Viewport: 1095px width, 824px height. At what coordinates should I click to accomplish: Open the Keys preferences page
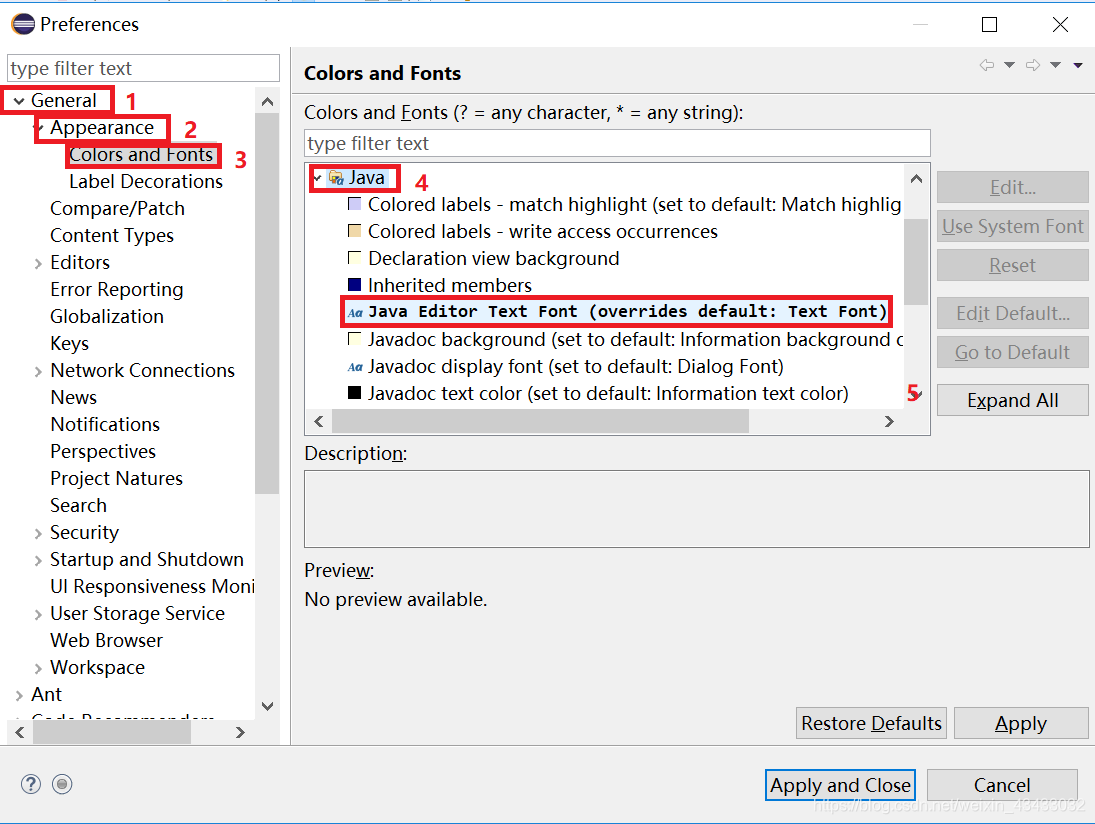pyautogui.click(x=69, y=344)
